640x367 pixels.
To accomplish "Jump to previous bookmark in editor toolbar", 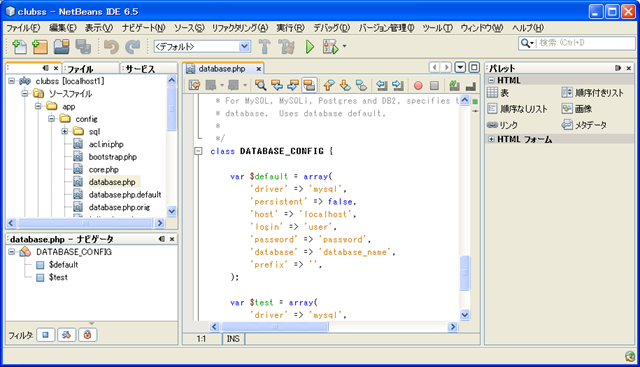I will click(x=329, y=85).
